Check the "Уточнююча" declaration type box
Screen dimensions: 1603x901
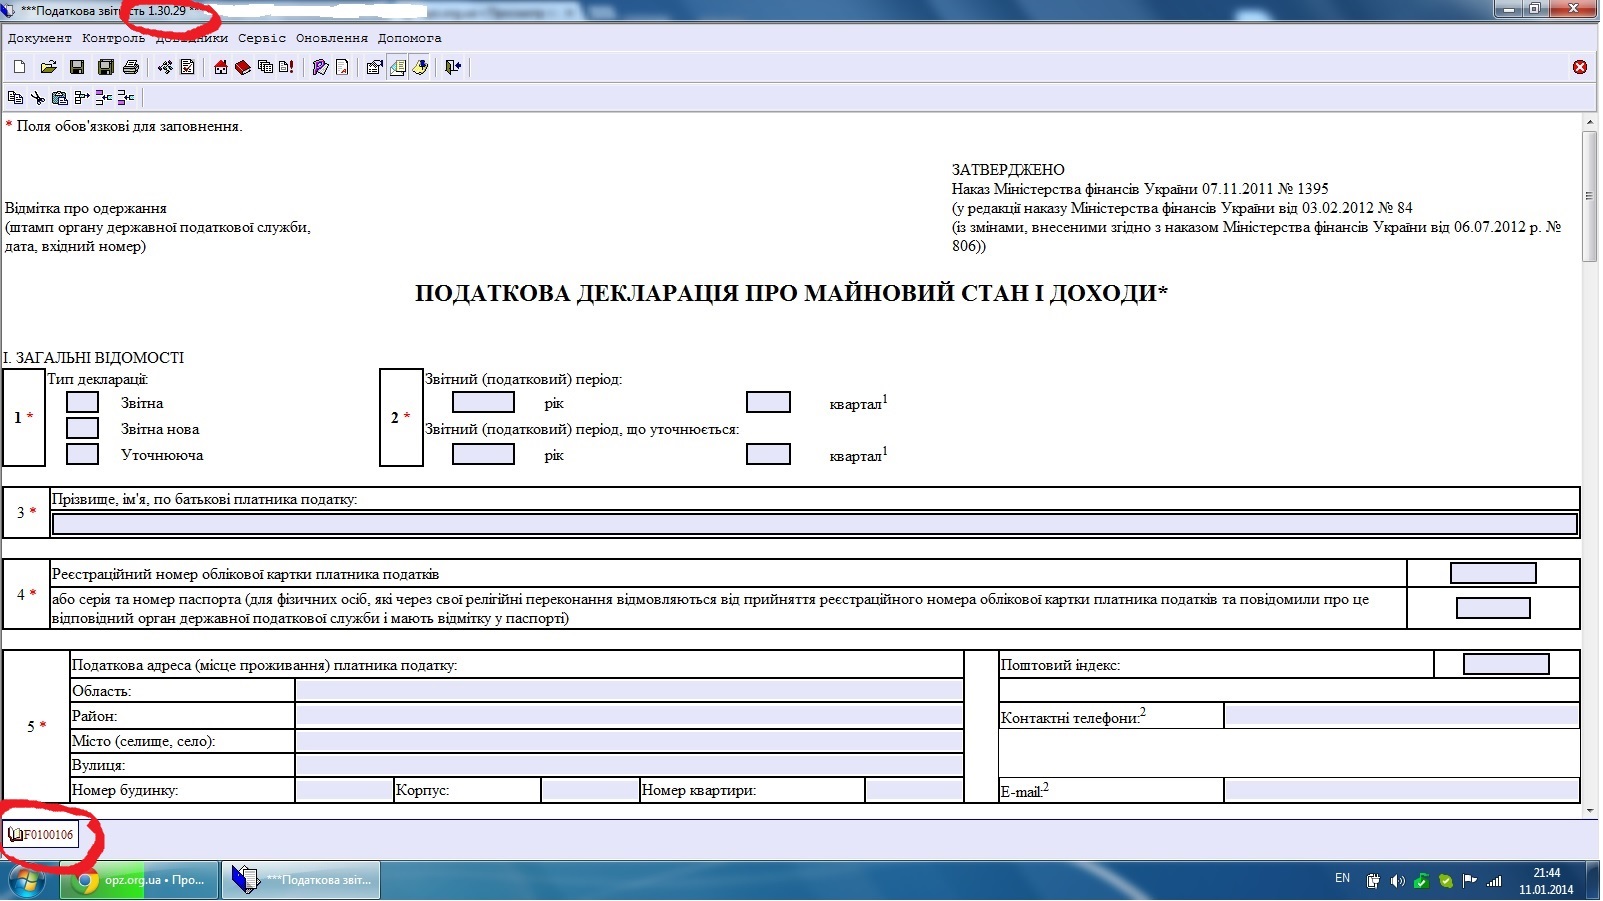pos(82,455)
